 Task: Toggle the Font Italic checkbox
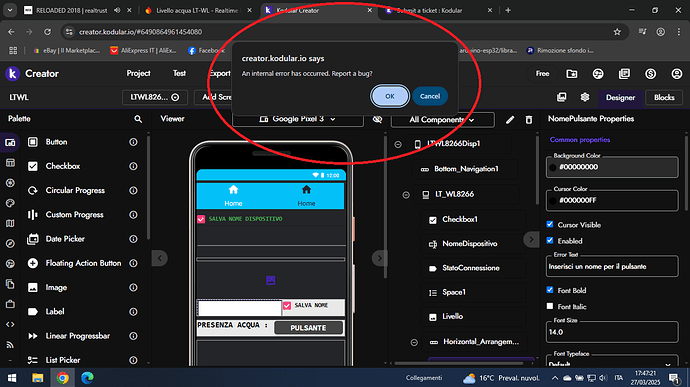point(550,306)
